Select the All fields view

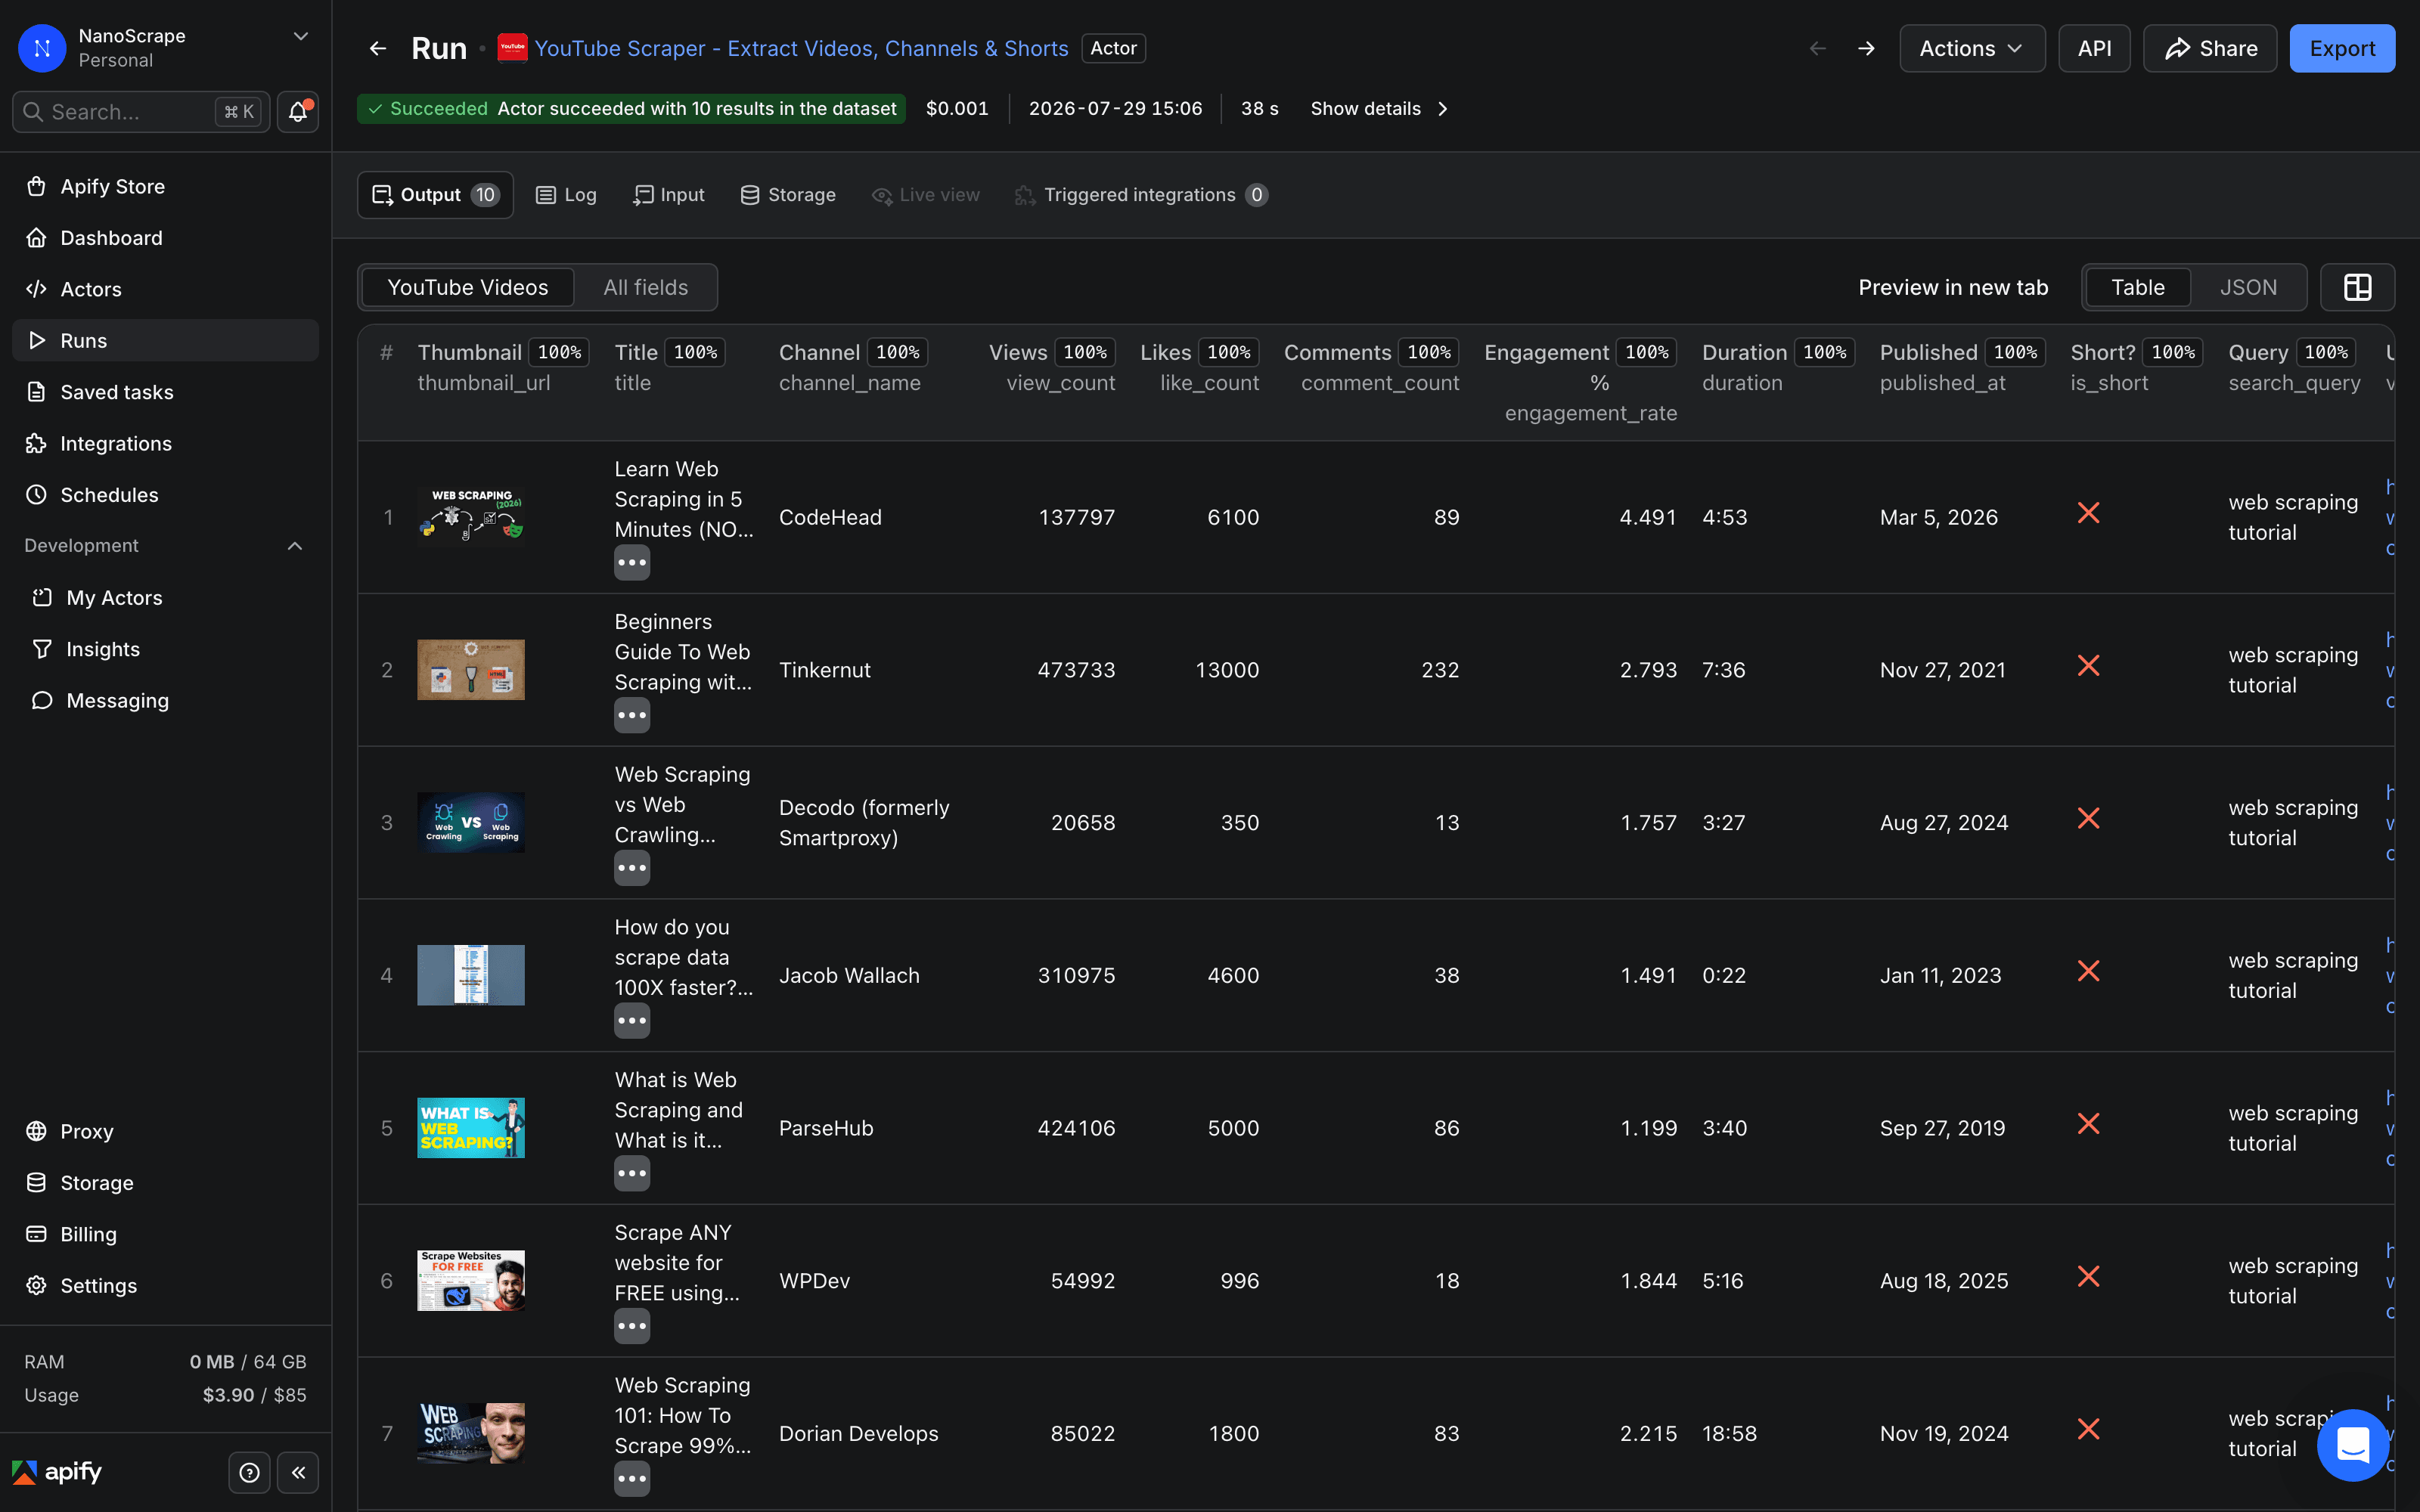click(646, 288)
